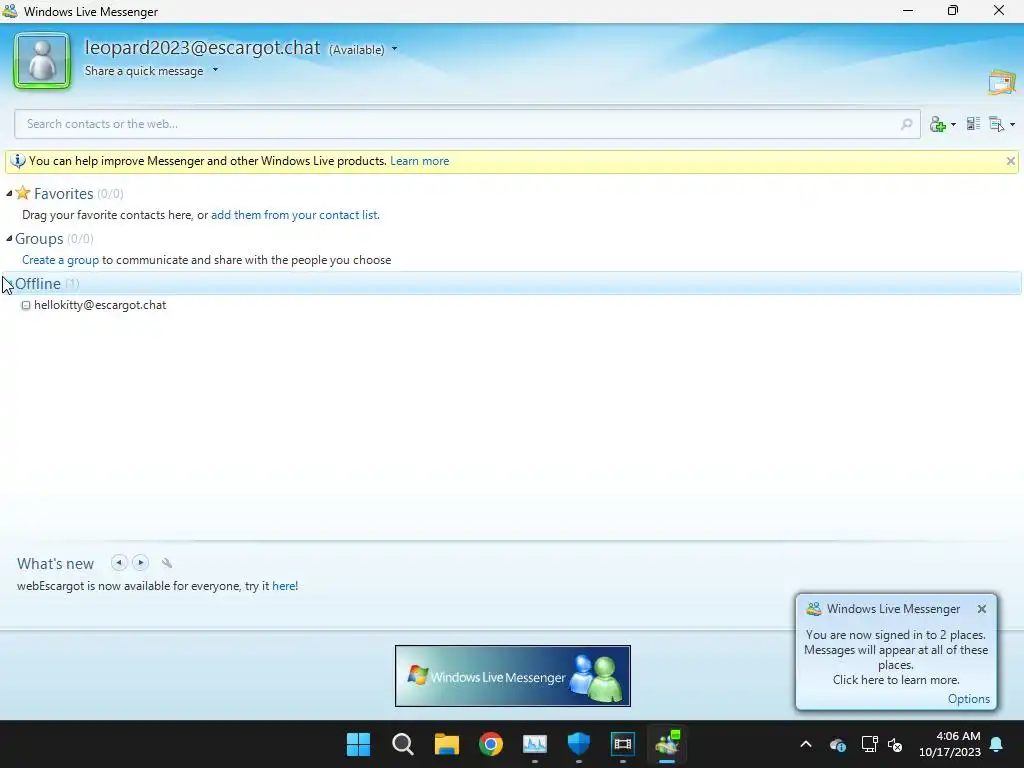
Task: Follow the Learn more link in info bar
Action: click(x=419, y=161)
